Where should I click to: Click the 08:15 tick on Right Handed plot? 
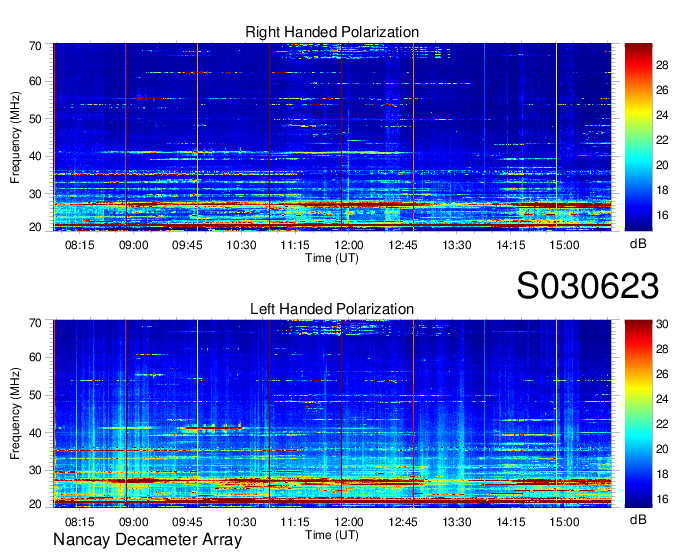[79, 245]
